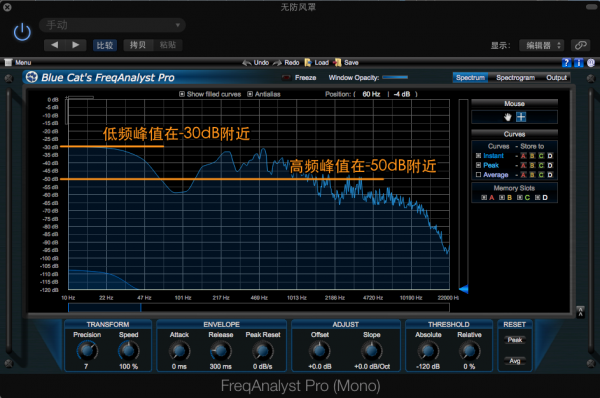The height and width of the screenshot is (398, 600).
Task: Click the blue level range arrow marker
Action: (x=464, y=289)
